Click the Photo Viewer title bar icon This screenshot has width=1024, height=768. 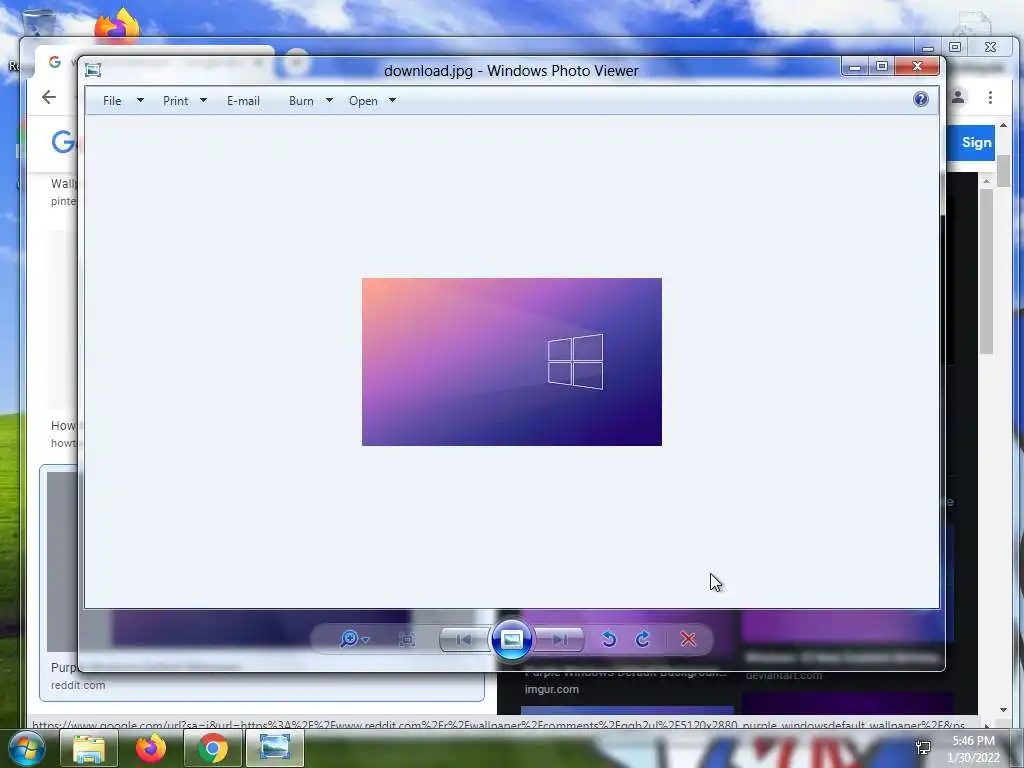(93, 70)
